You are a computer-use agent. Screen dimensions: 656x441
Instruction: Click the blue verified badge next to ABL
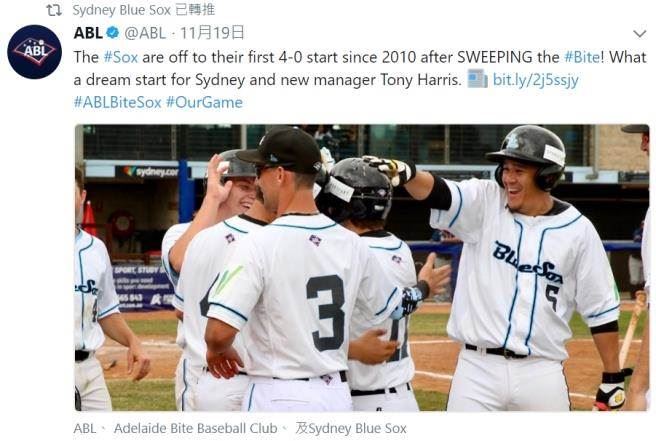coord(113,33)
